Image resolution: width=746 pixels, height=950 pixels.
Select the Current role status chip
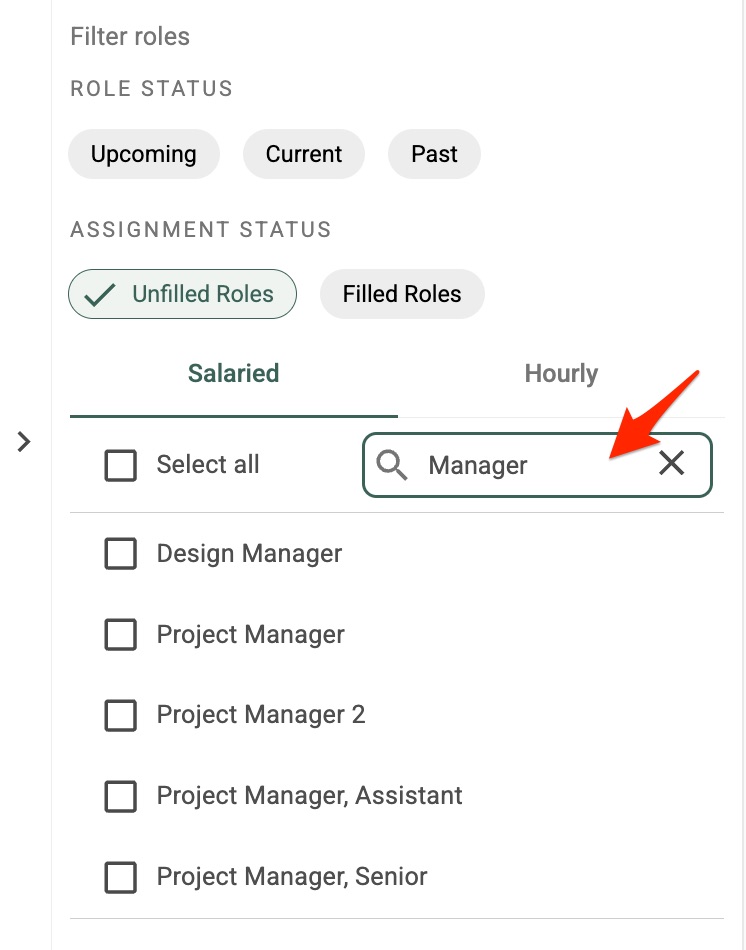304,154
